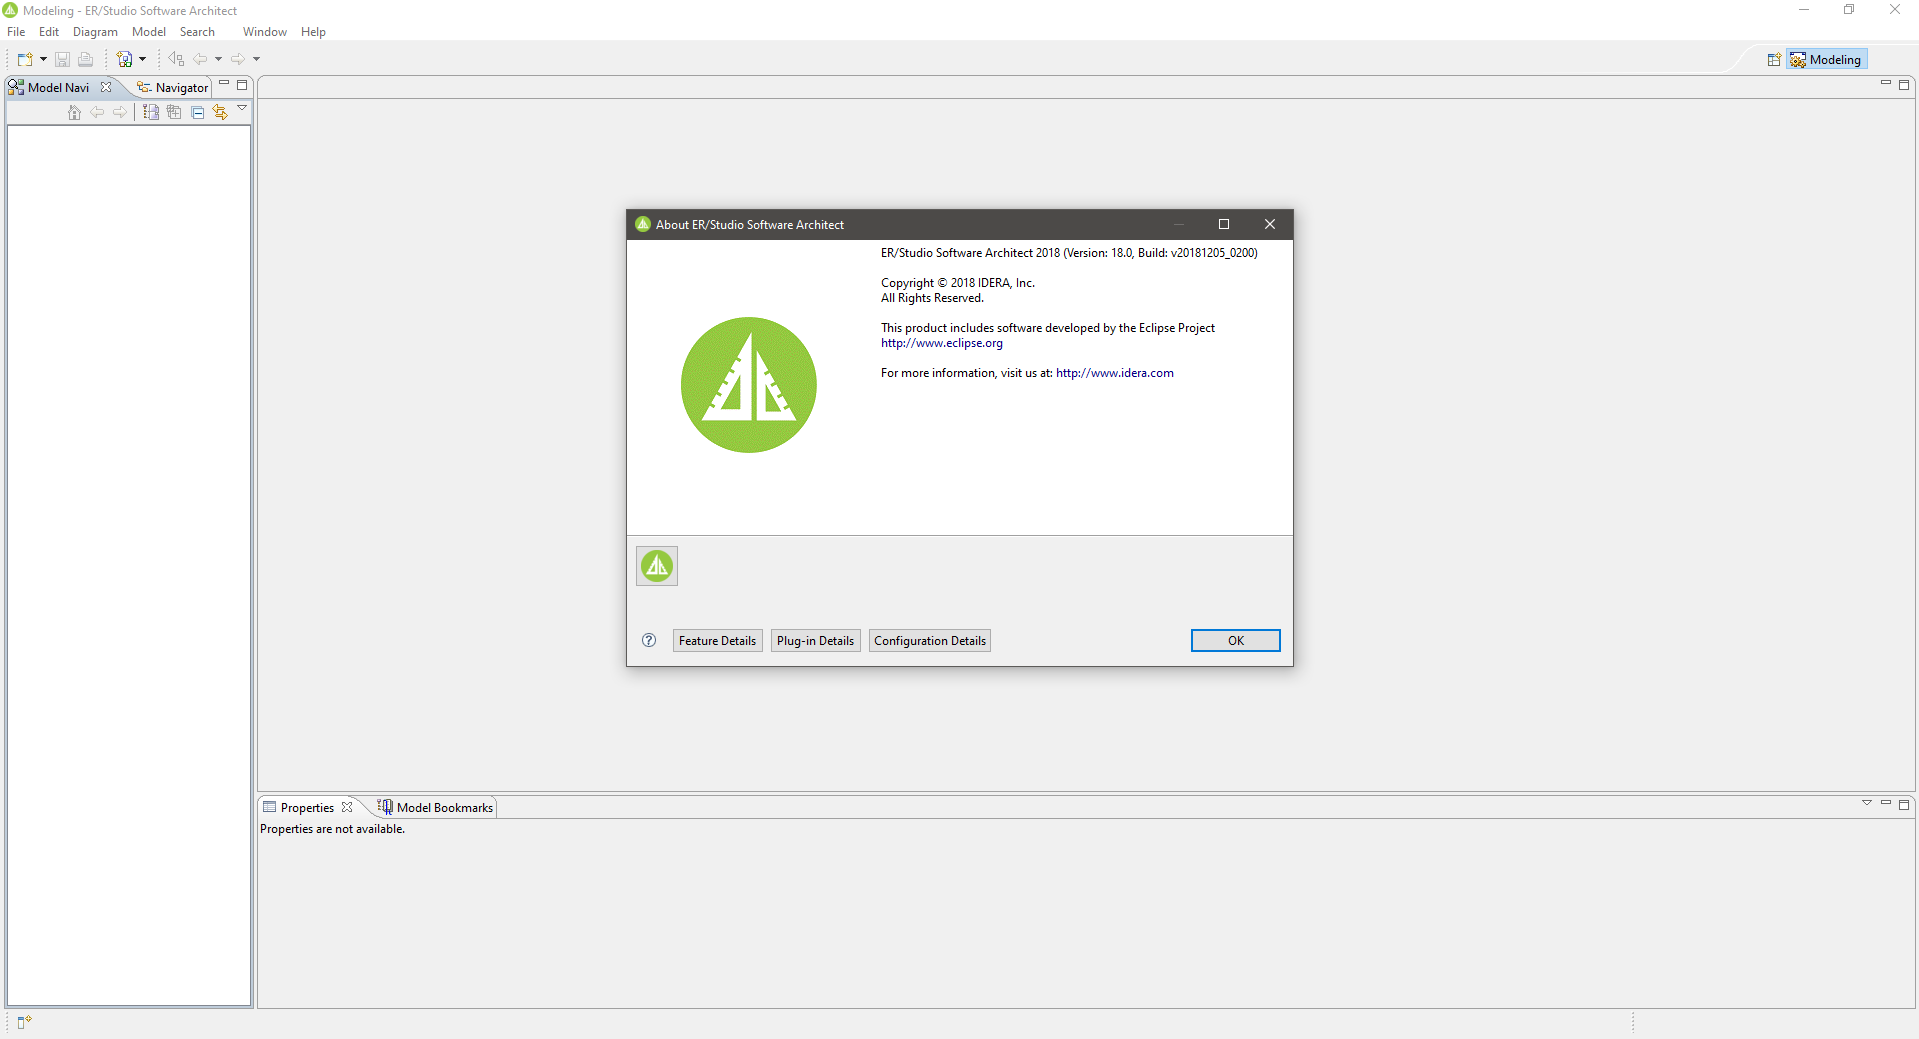This screenshot has width=1919, height=1039.
Task: Click the Back arrow in Model Navigator toolbar
Action: (x=97, y=112)
